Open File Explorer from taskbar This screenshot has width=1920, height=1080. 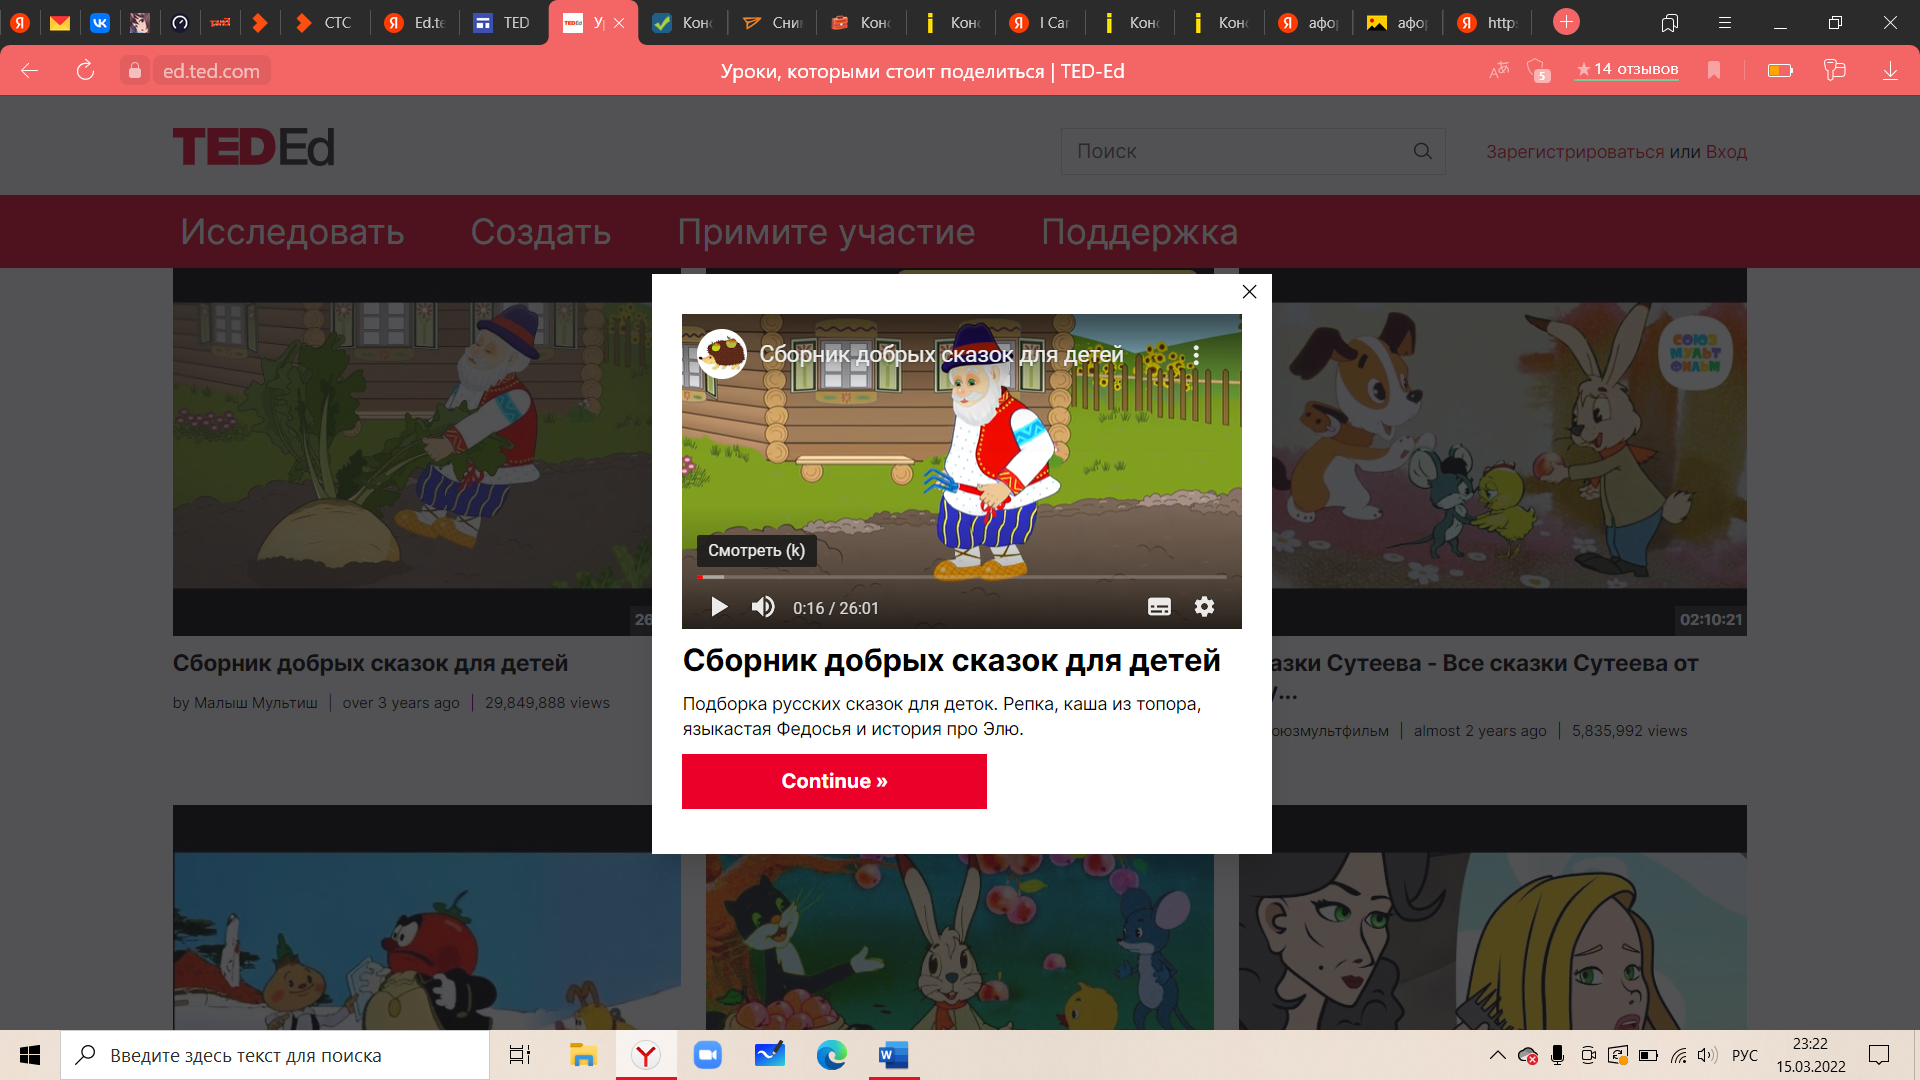click(x=583, y=1055)
